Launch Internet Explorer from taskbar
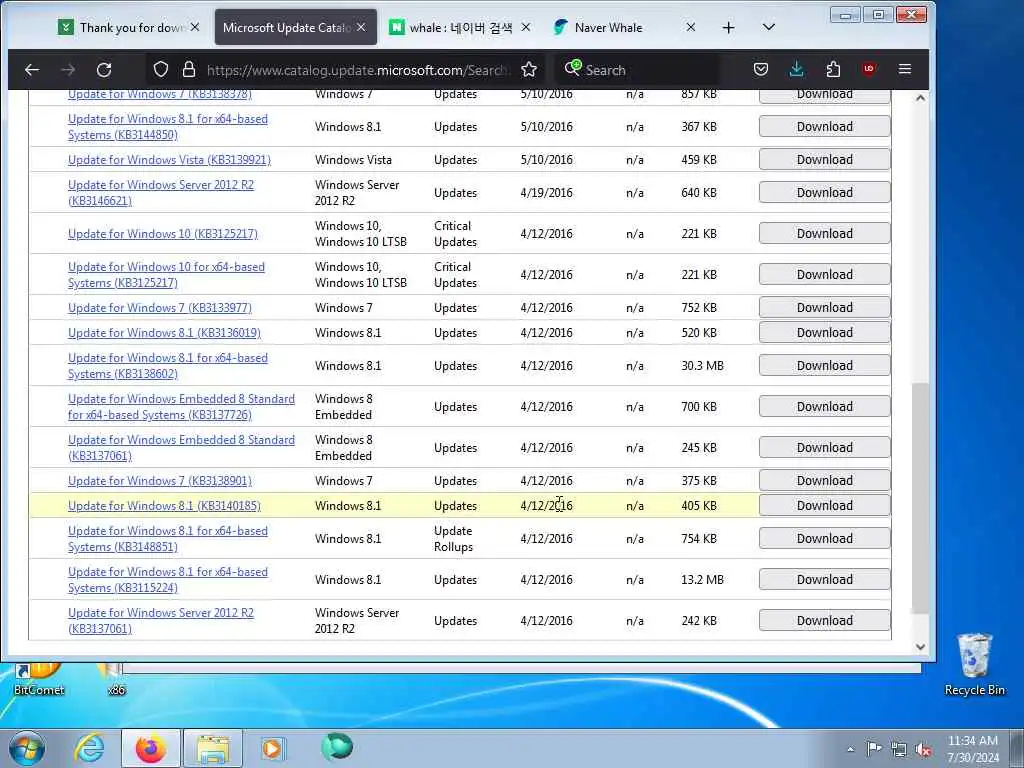Screen dimensions: 1024x768 tap(89, 748)
